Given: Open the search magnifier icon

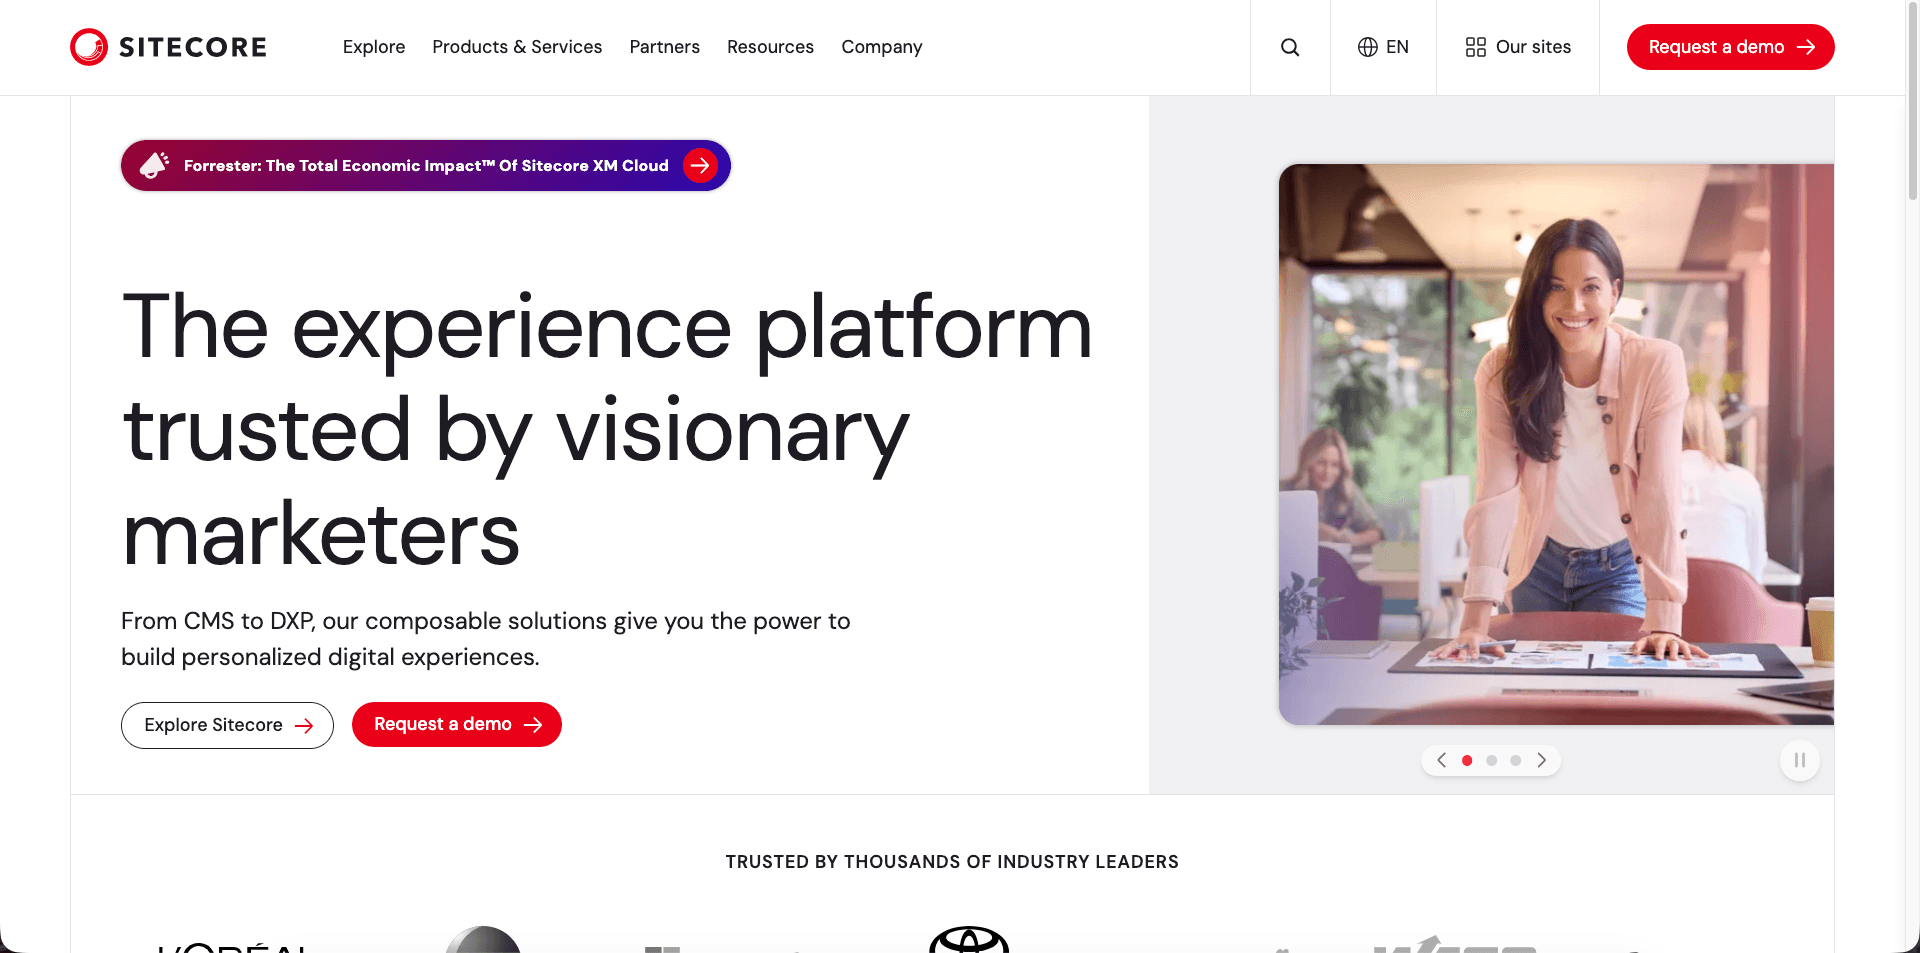Looking at the screenshot, I should click(x=1290, y=47).
